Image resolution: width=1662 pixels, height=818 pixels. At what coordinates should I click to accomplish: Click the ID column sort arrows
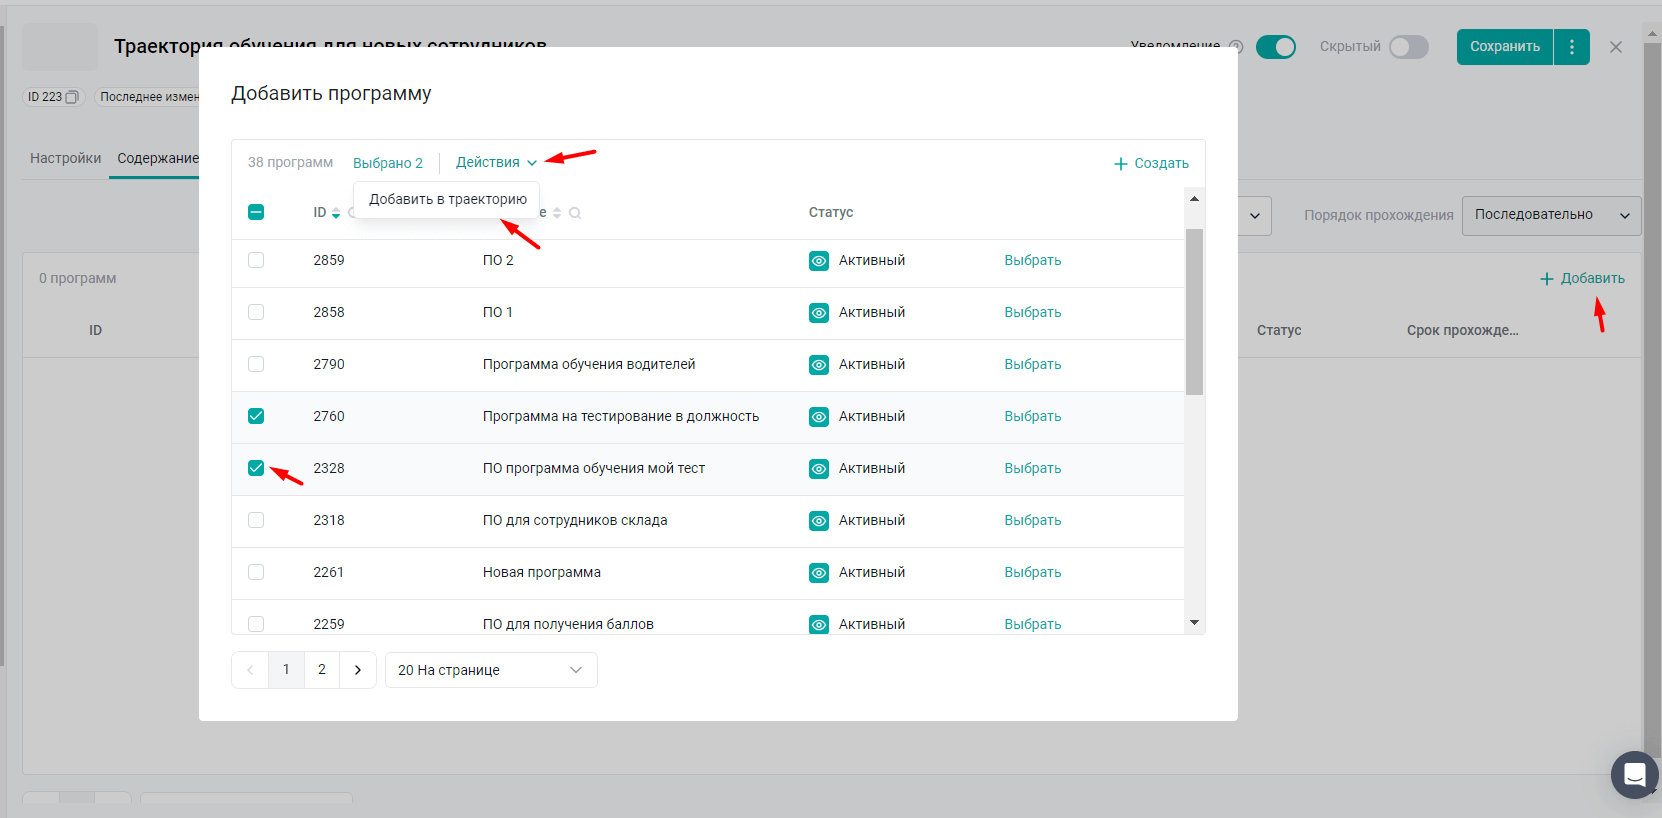(x=336, y=213)
